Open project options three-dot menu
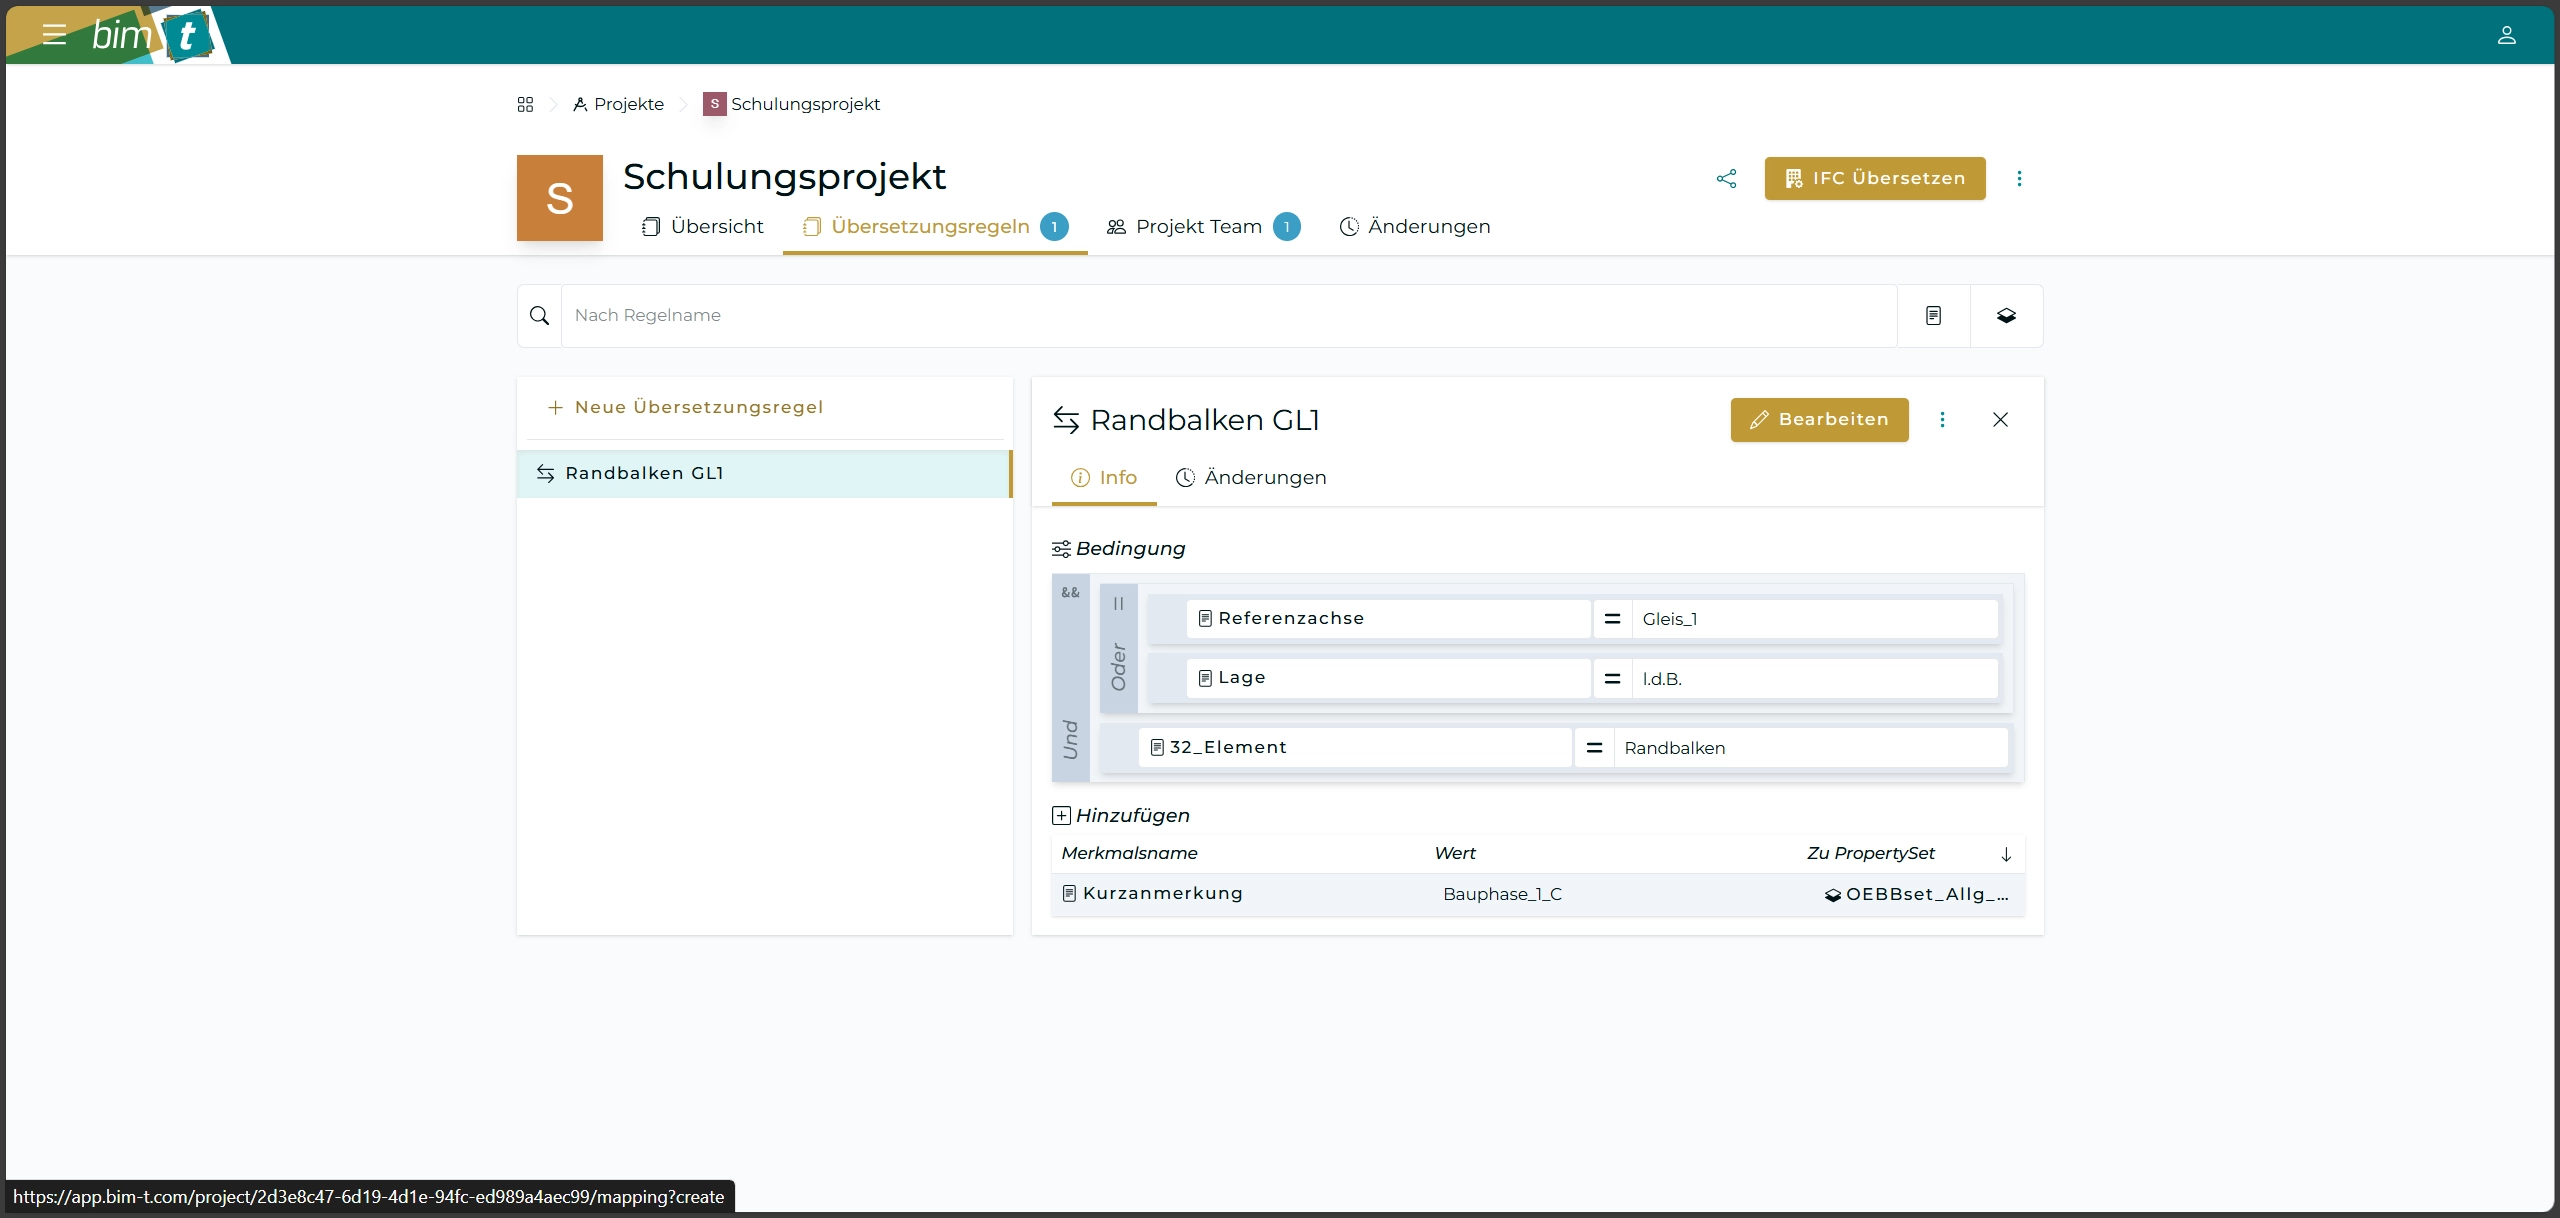2560x1218 pixels. [2019, 178]
